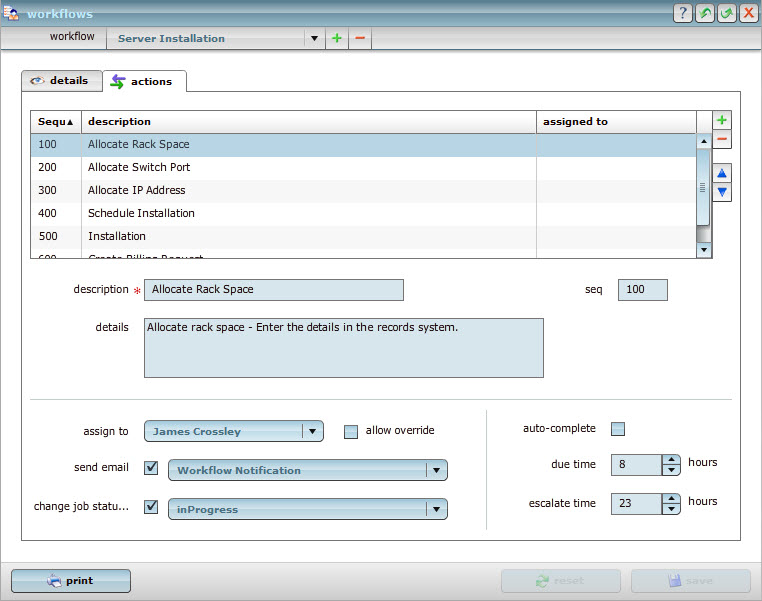Add new action row with plus icon
This screenshot has width=762, height=601.
tap(722, 120)
